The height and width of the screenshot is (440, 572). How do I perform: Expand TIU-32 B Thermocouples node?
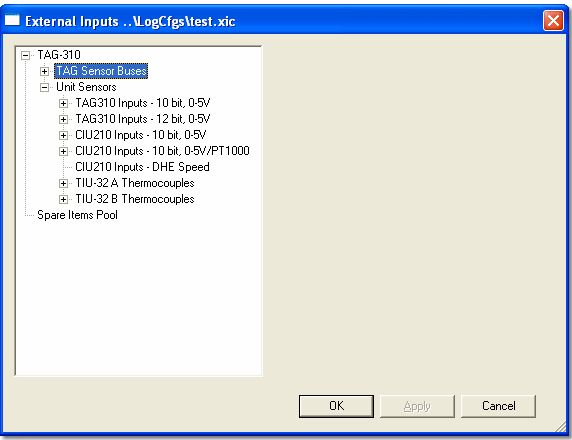click(63, 200)
